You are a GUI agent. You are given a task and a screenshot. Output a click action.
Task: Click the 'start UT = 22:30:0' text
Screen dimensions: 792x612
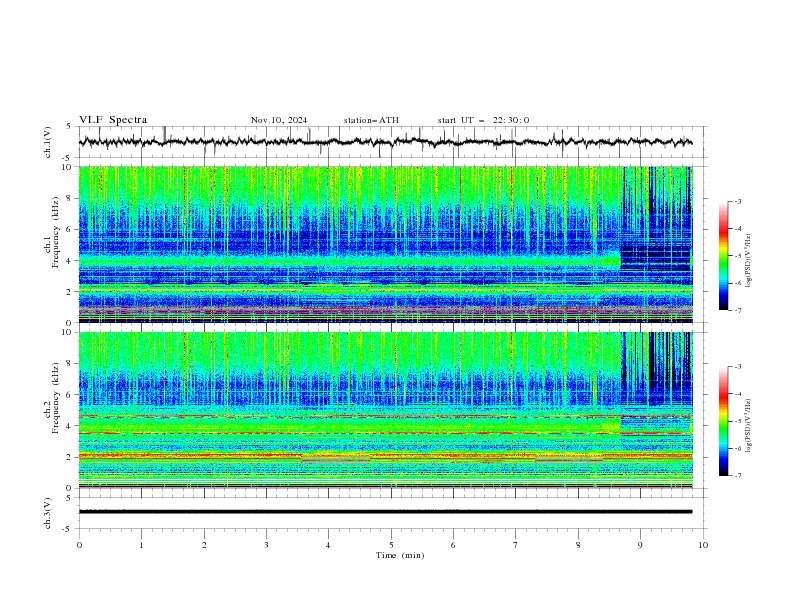pyautogui.click(x=483, y=120)
